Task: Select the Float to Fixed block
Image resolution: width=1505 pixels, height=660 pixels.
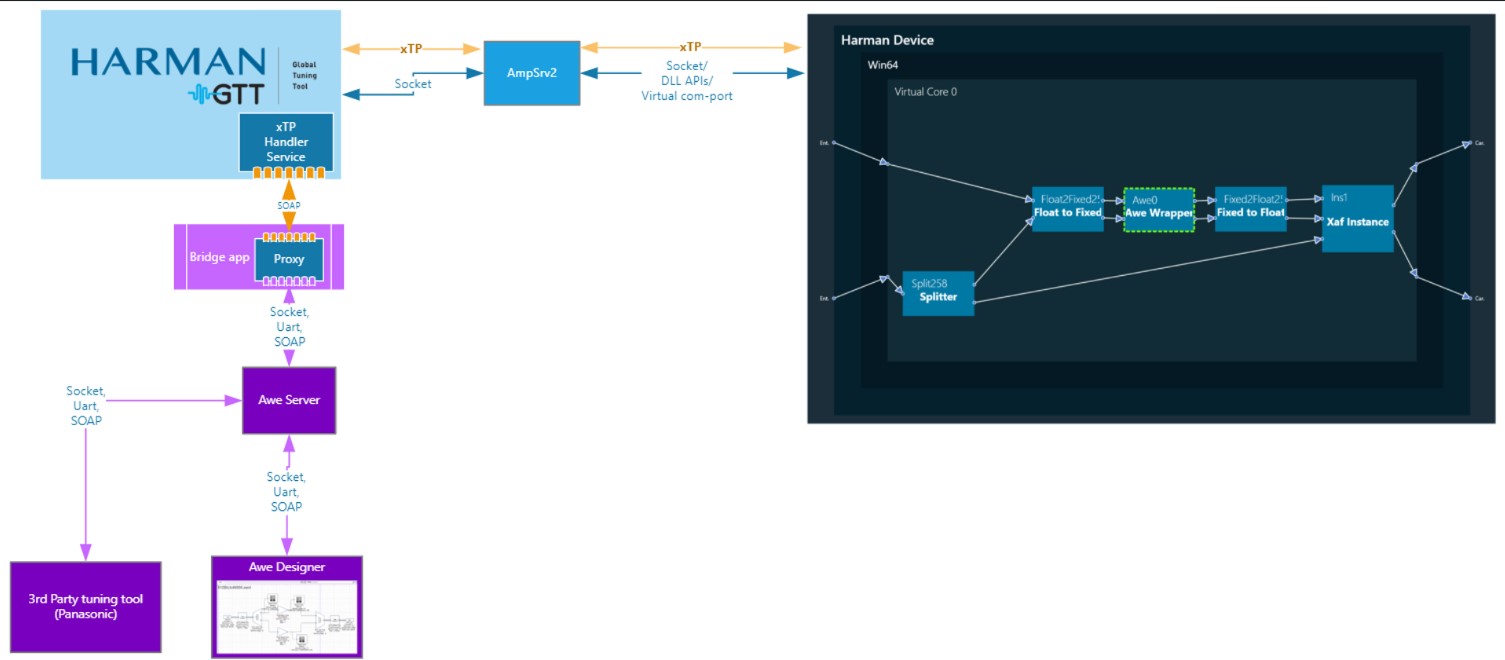Action: coord(1067,209)
